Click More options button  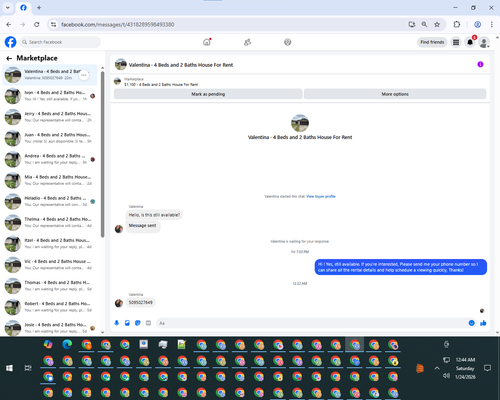tap(395, 94)
